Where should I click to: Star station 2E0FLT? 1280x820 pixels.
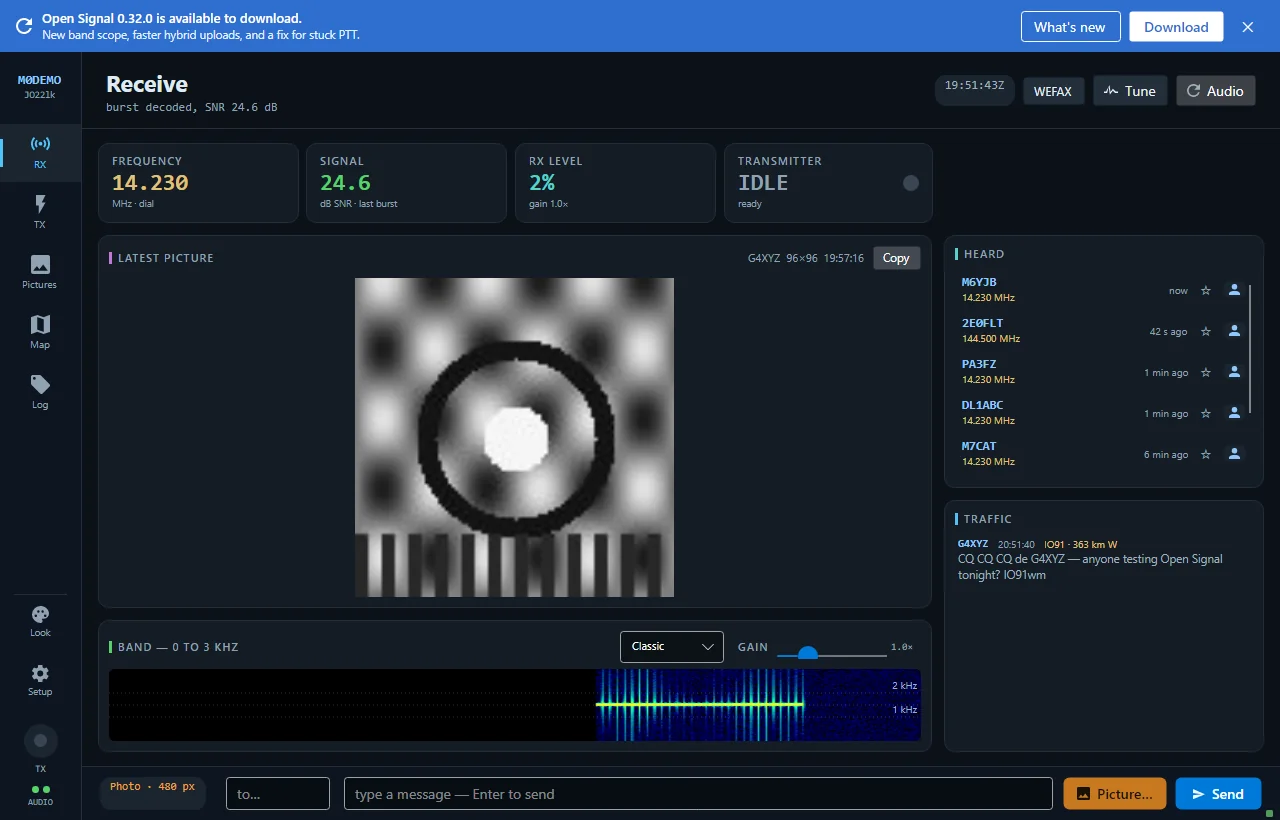point(1206,331)
